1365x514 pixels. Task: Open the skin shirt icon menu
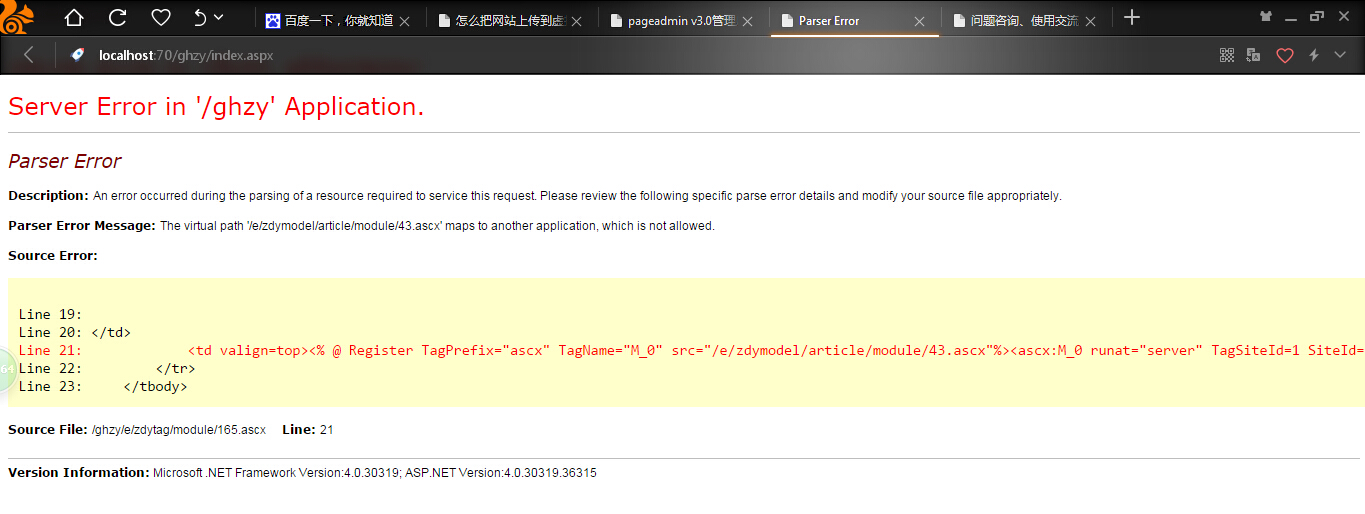click(x=1266, y=15)
